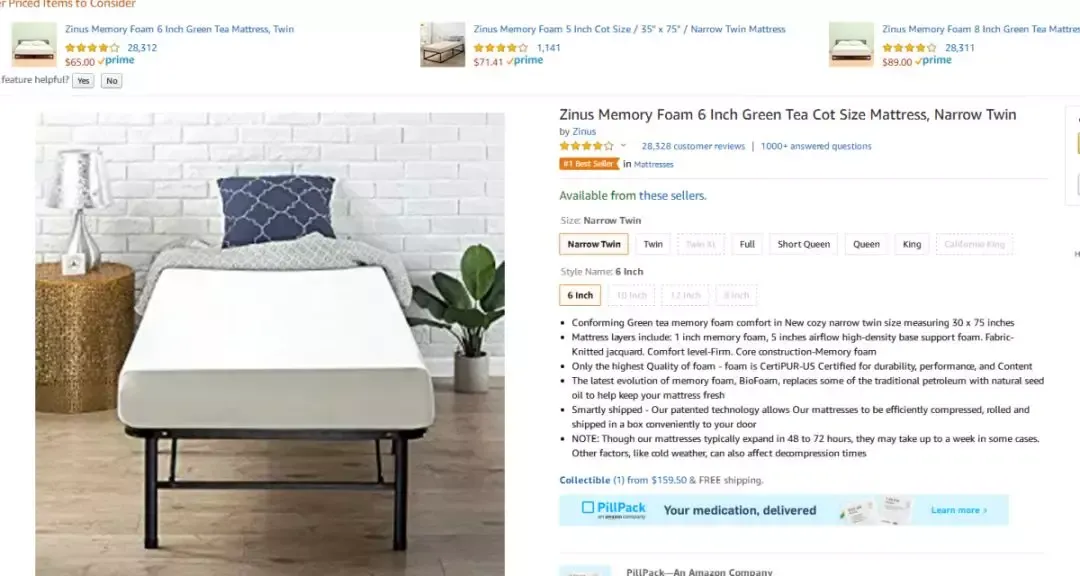Click the stars of the 5 Inch Cot item

[501, 48]
